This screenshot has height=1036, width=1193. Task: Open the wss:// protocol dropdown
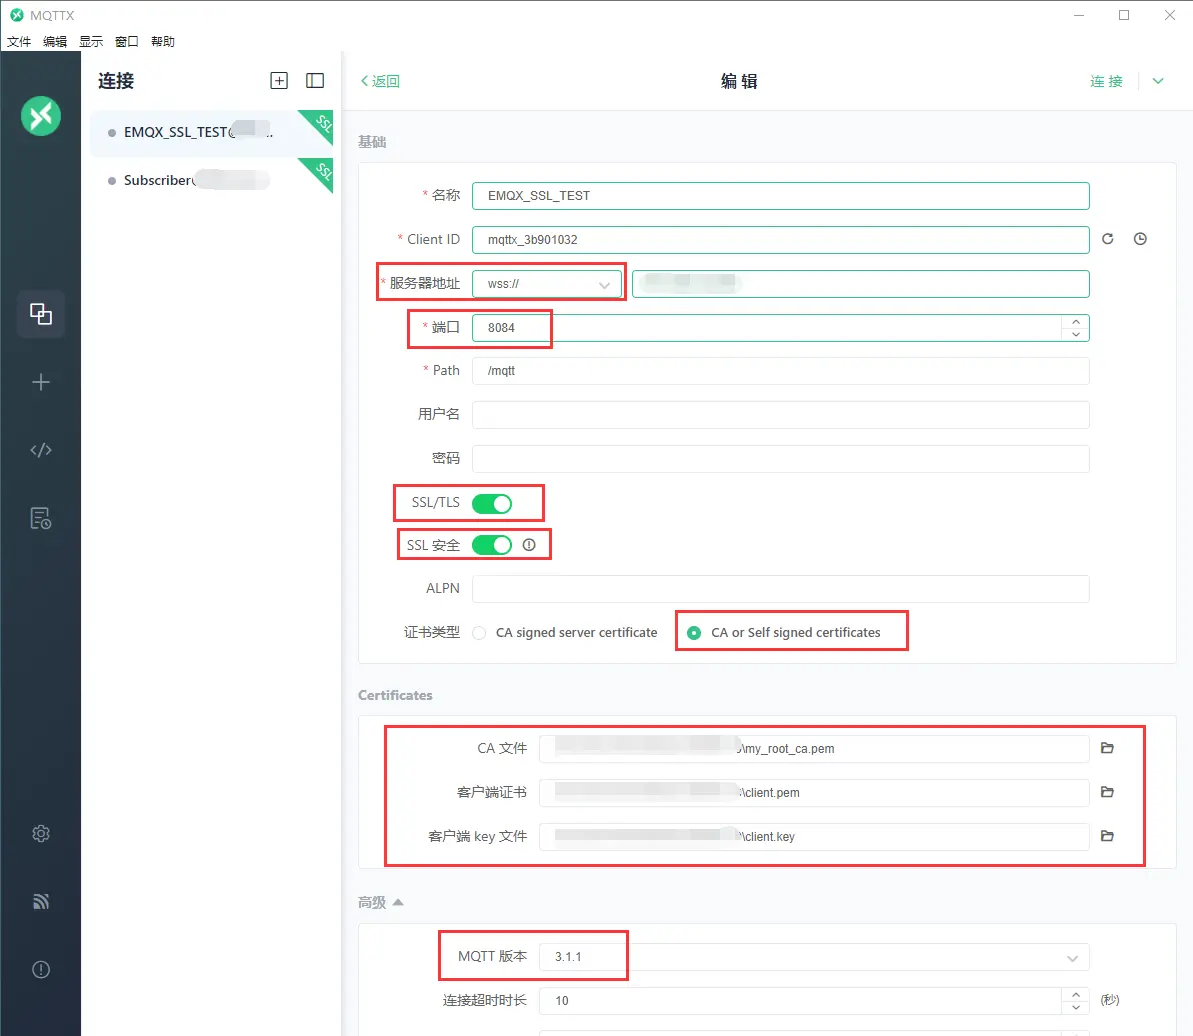coord(547,284)
